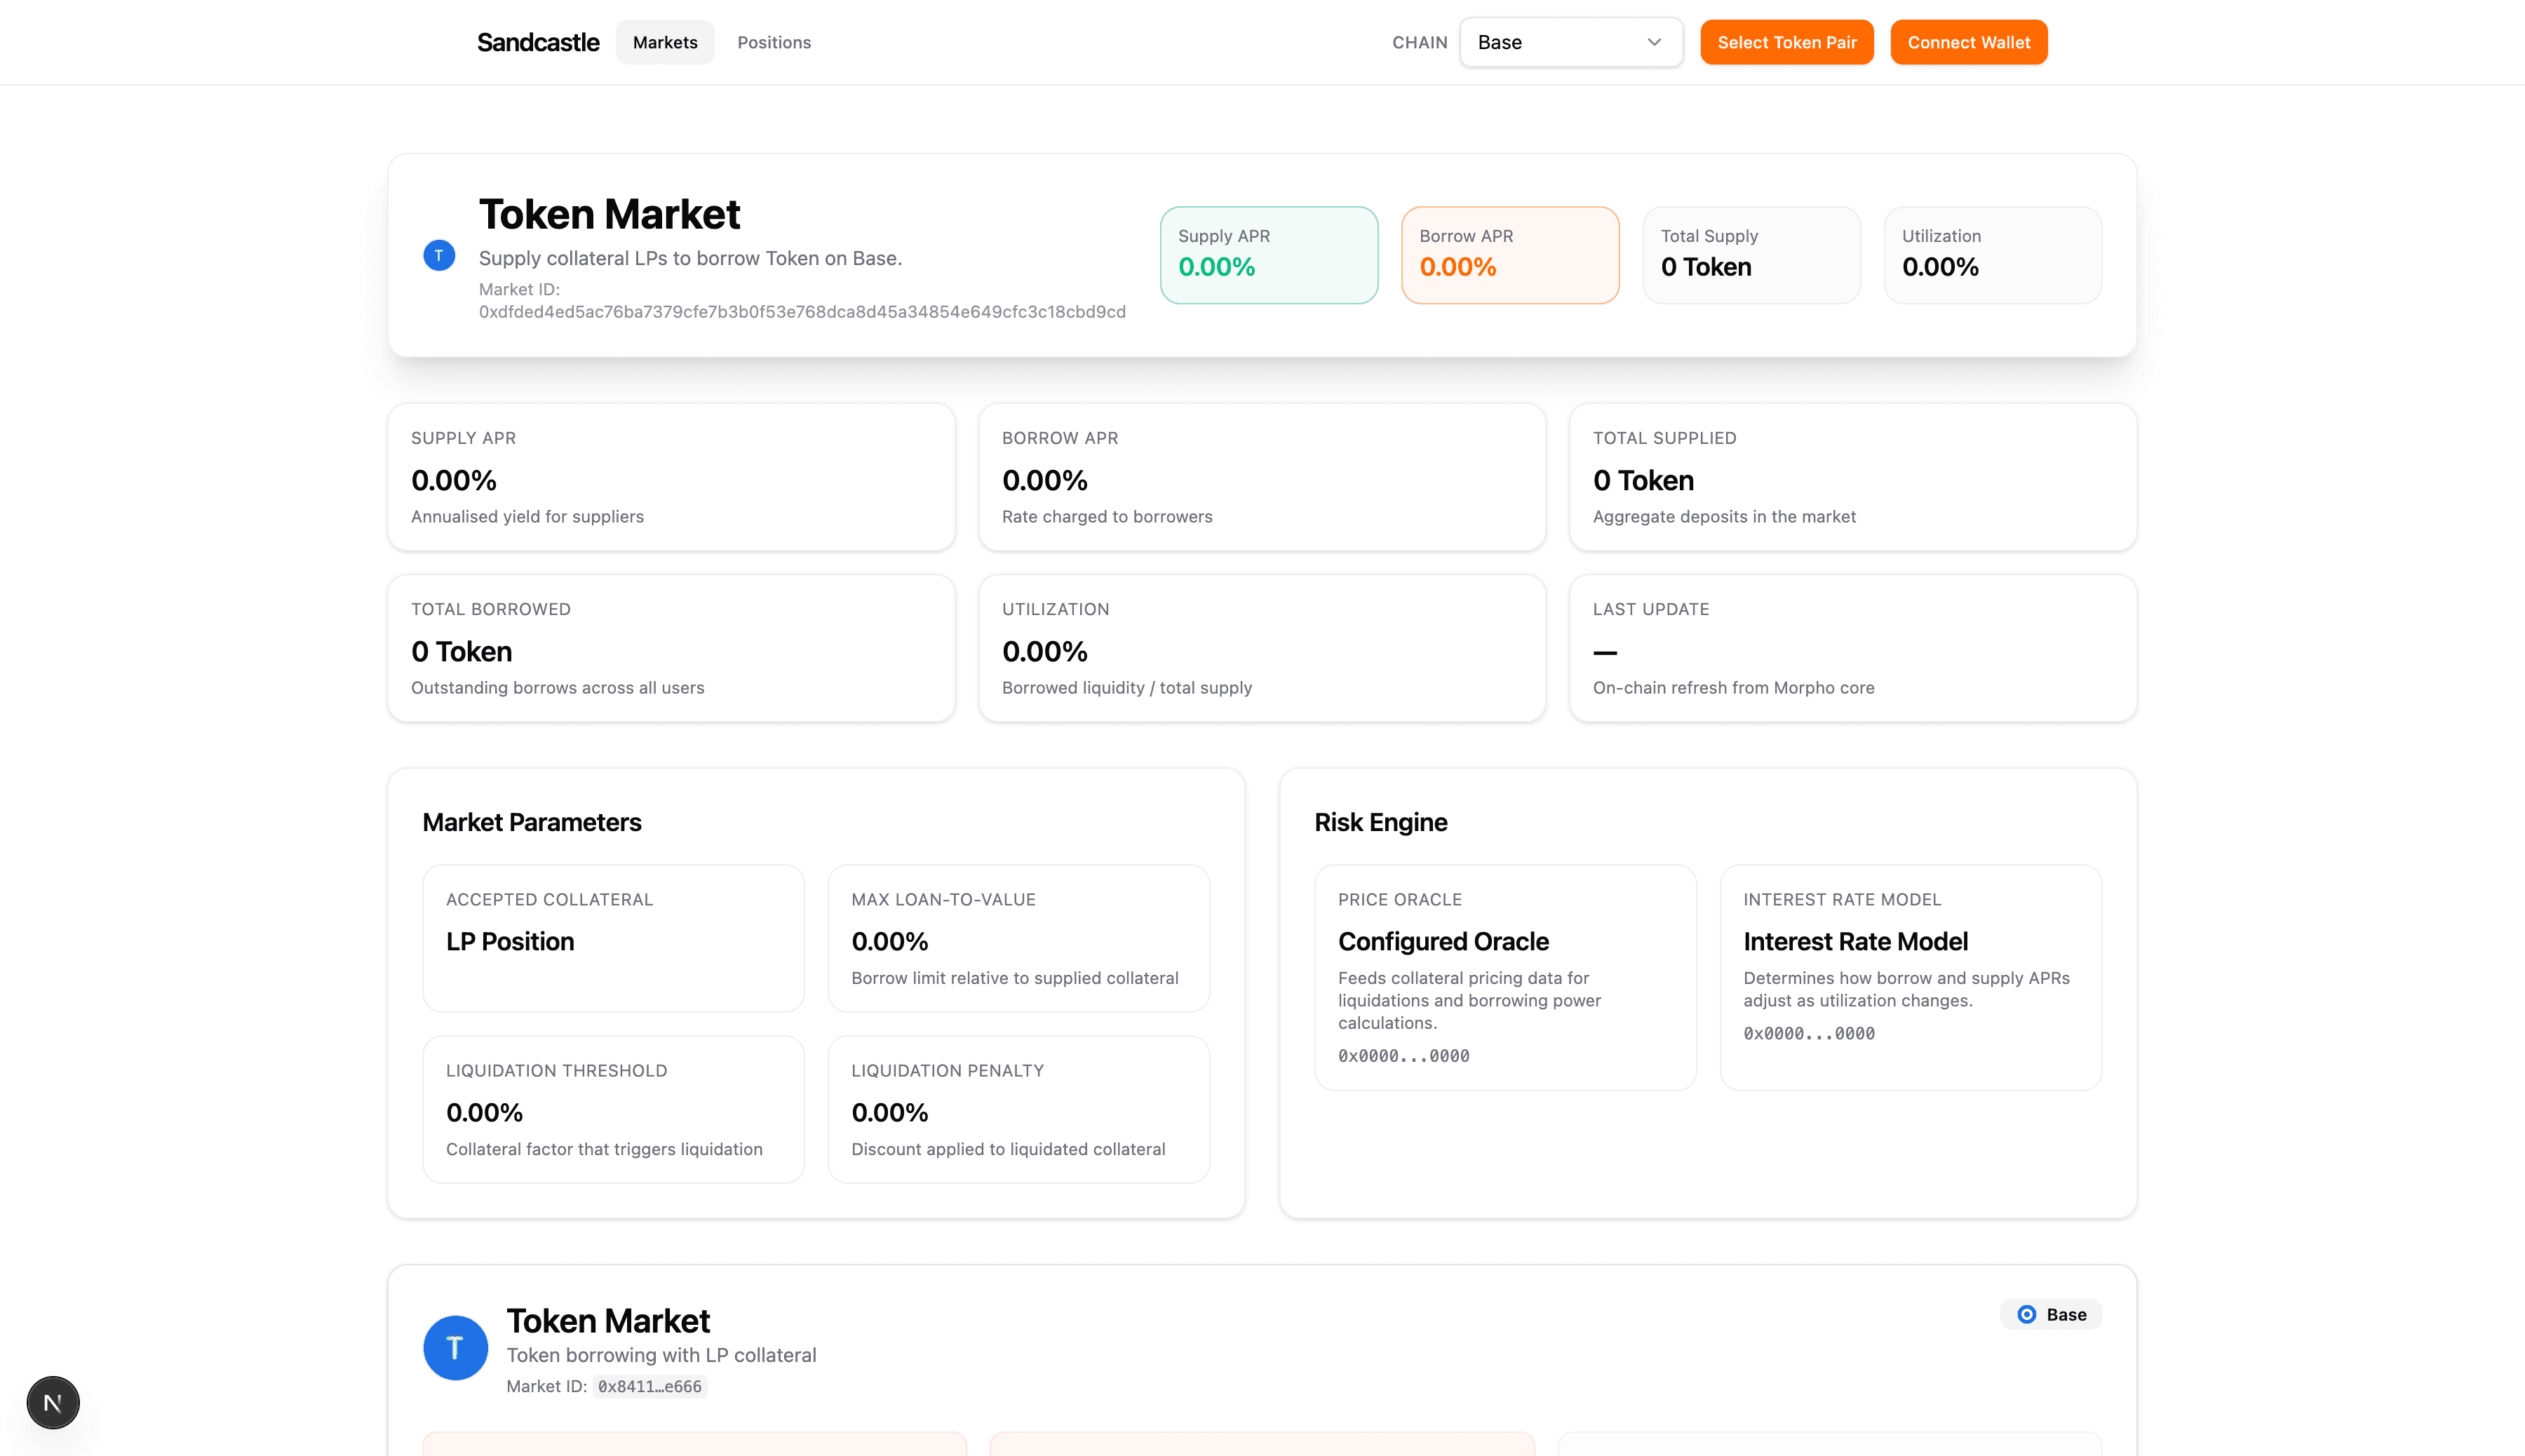
Task: Click the full Market ID hash under Token Market
Action: [801, 312]
